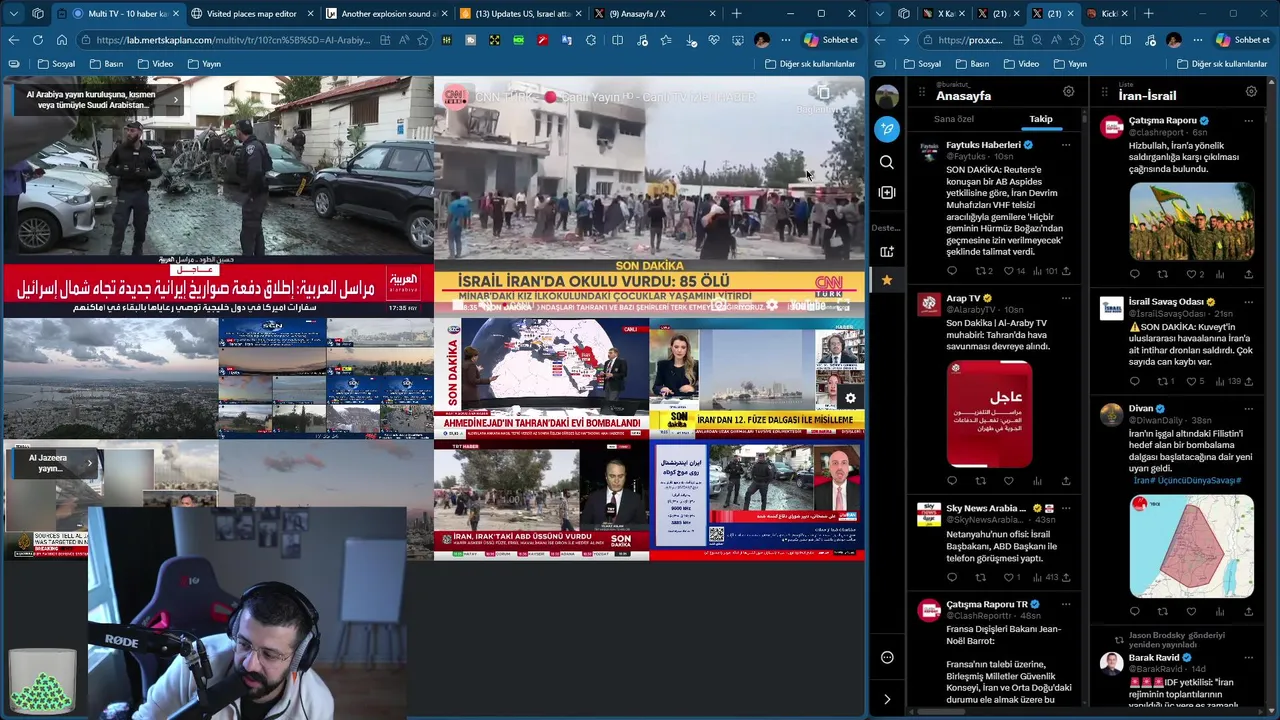Expand the Al Arabiya channel tooltip arrow
Image resolution: width=1280 pixels, height=720 pixels.
tap(175, 99)
